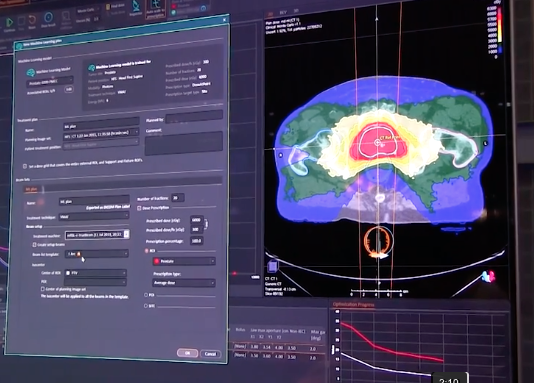Click the OK button in the dialog
Screen dimensions: 534x383
(187, 353)
